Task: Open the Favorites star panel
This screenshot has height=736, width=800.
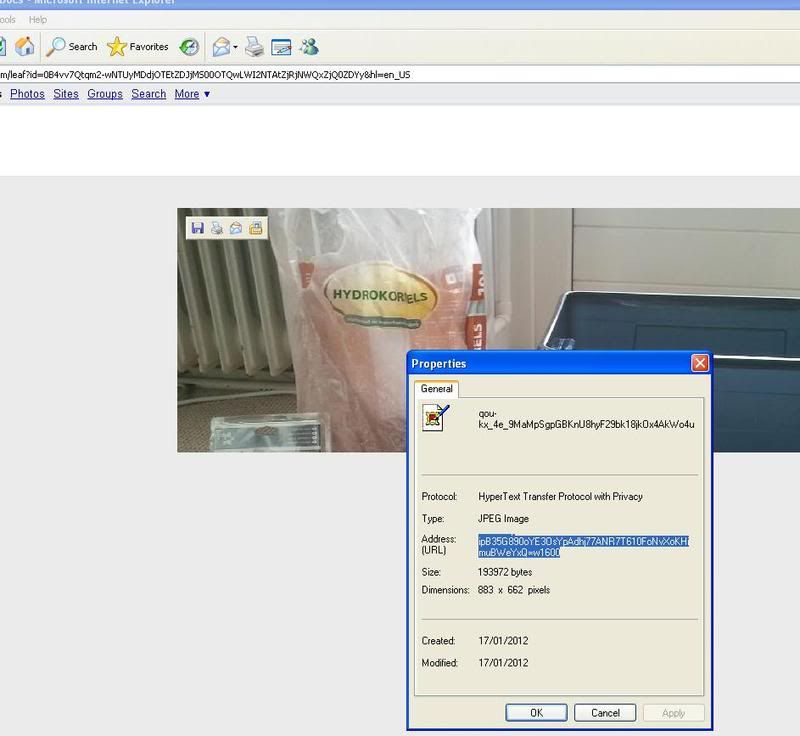Action: tap(138, 46)
